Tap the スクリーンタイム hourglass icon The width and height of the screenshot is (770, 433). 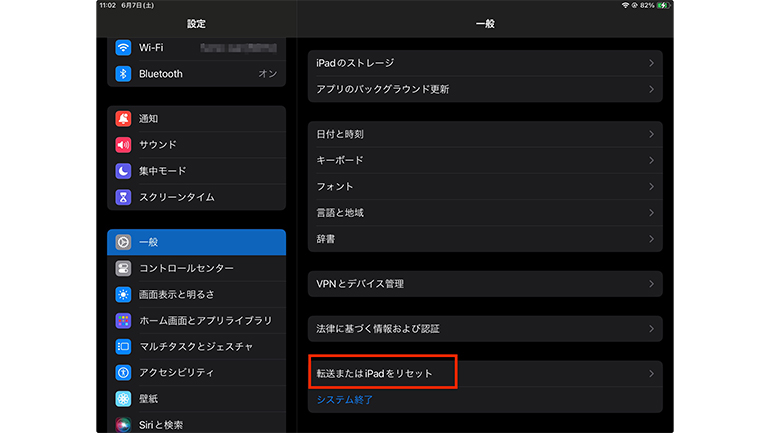coord(123,197)
